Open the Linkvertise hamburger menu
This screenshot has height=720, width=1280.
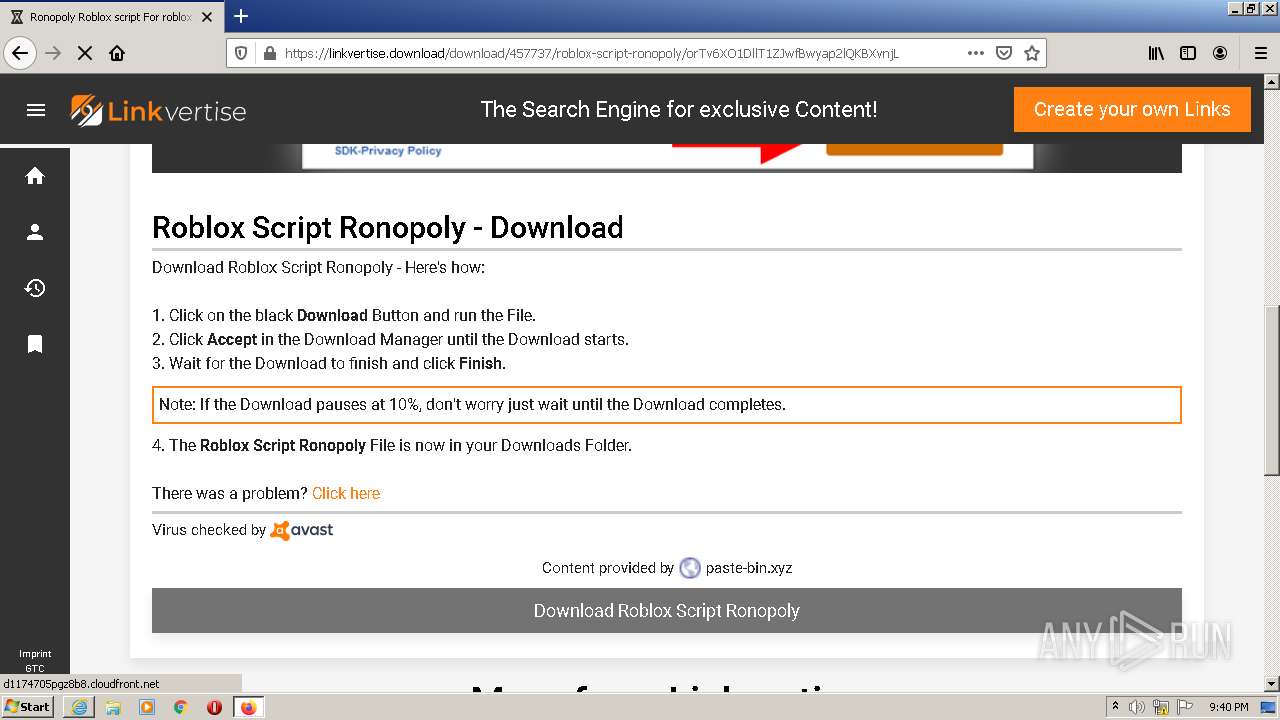click(x=36, y=110)
